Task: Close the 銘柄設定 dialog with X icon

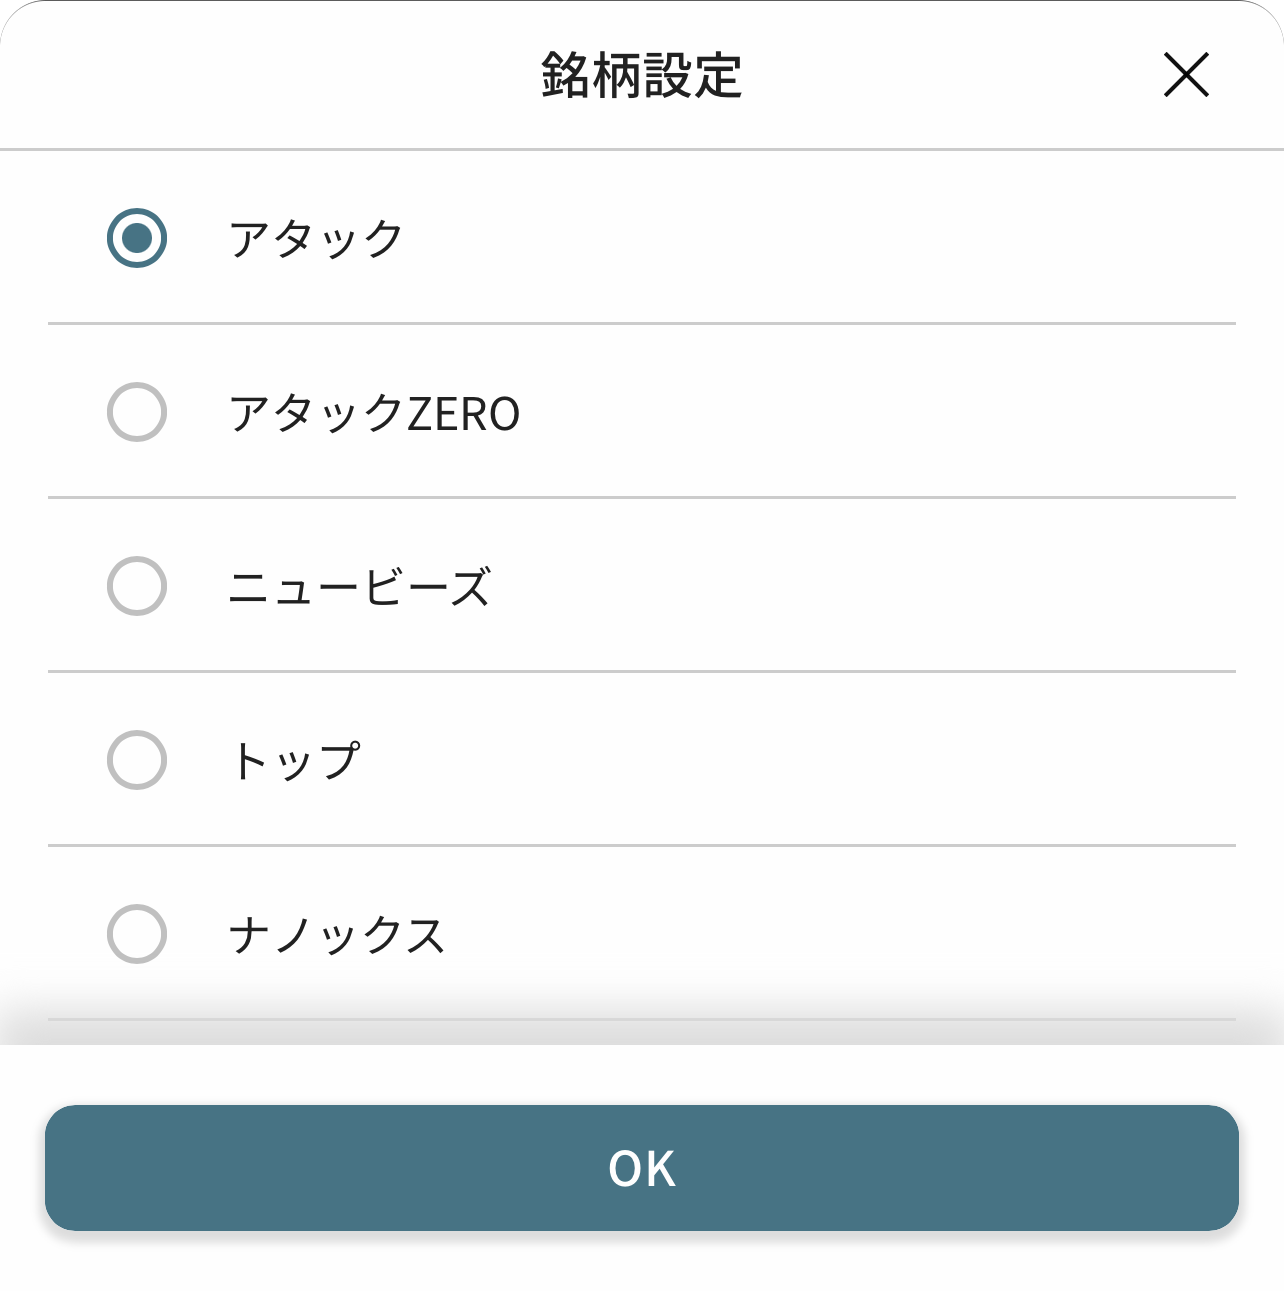Action: pos(1186,75)
